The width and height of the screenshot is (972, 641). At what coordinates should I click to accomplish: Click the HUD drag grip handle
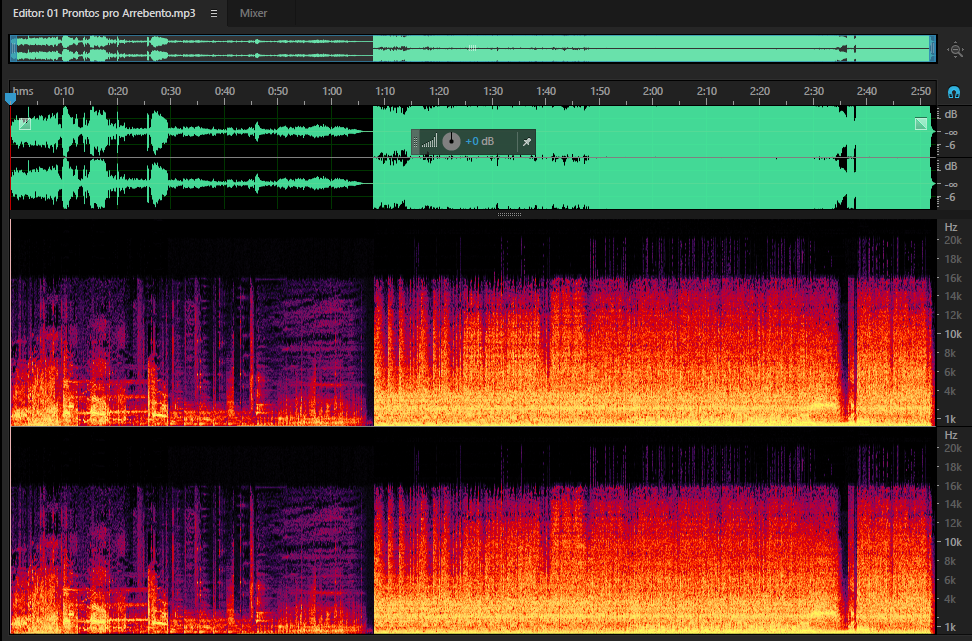tap(416, 142)
